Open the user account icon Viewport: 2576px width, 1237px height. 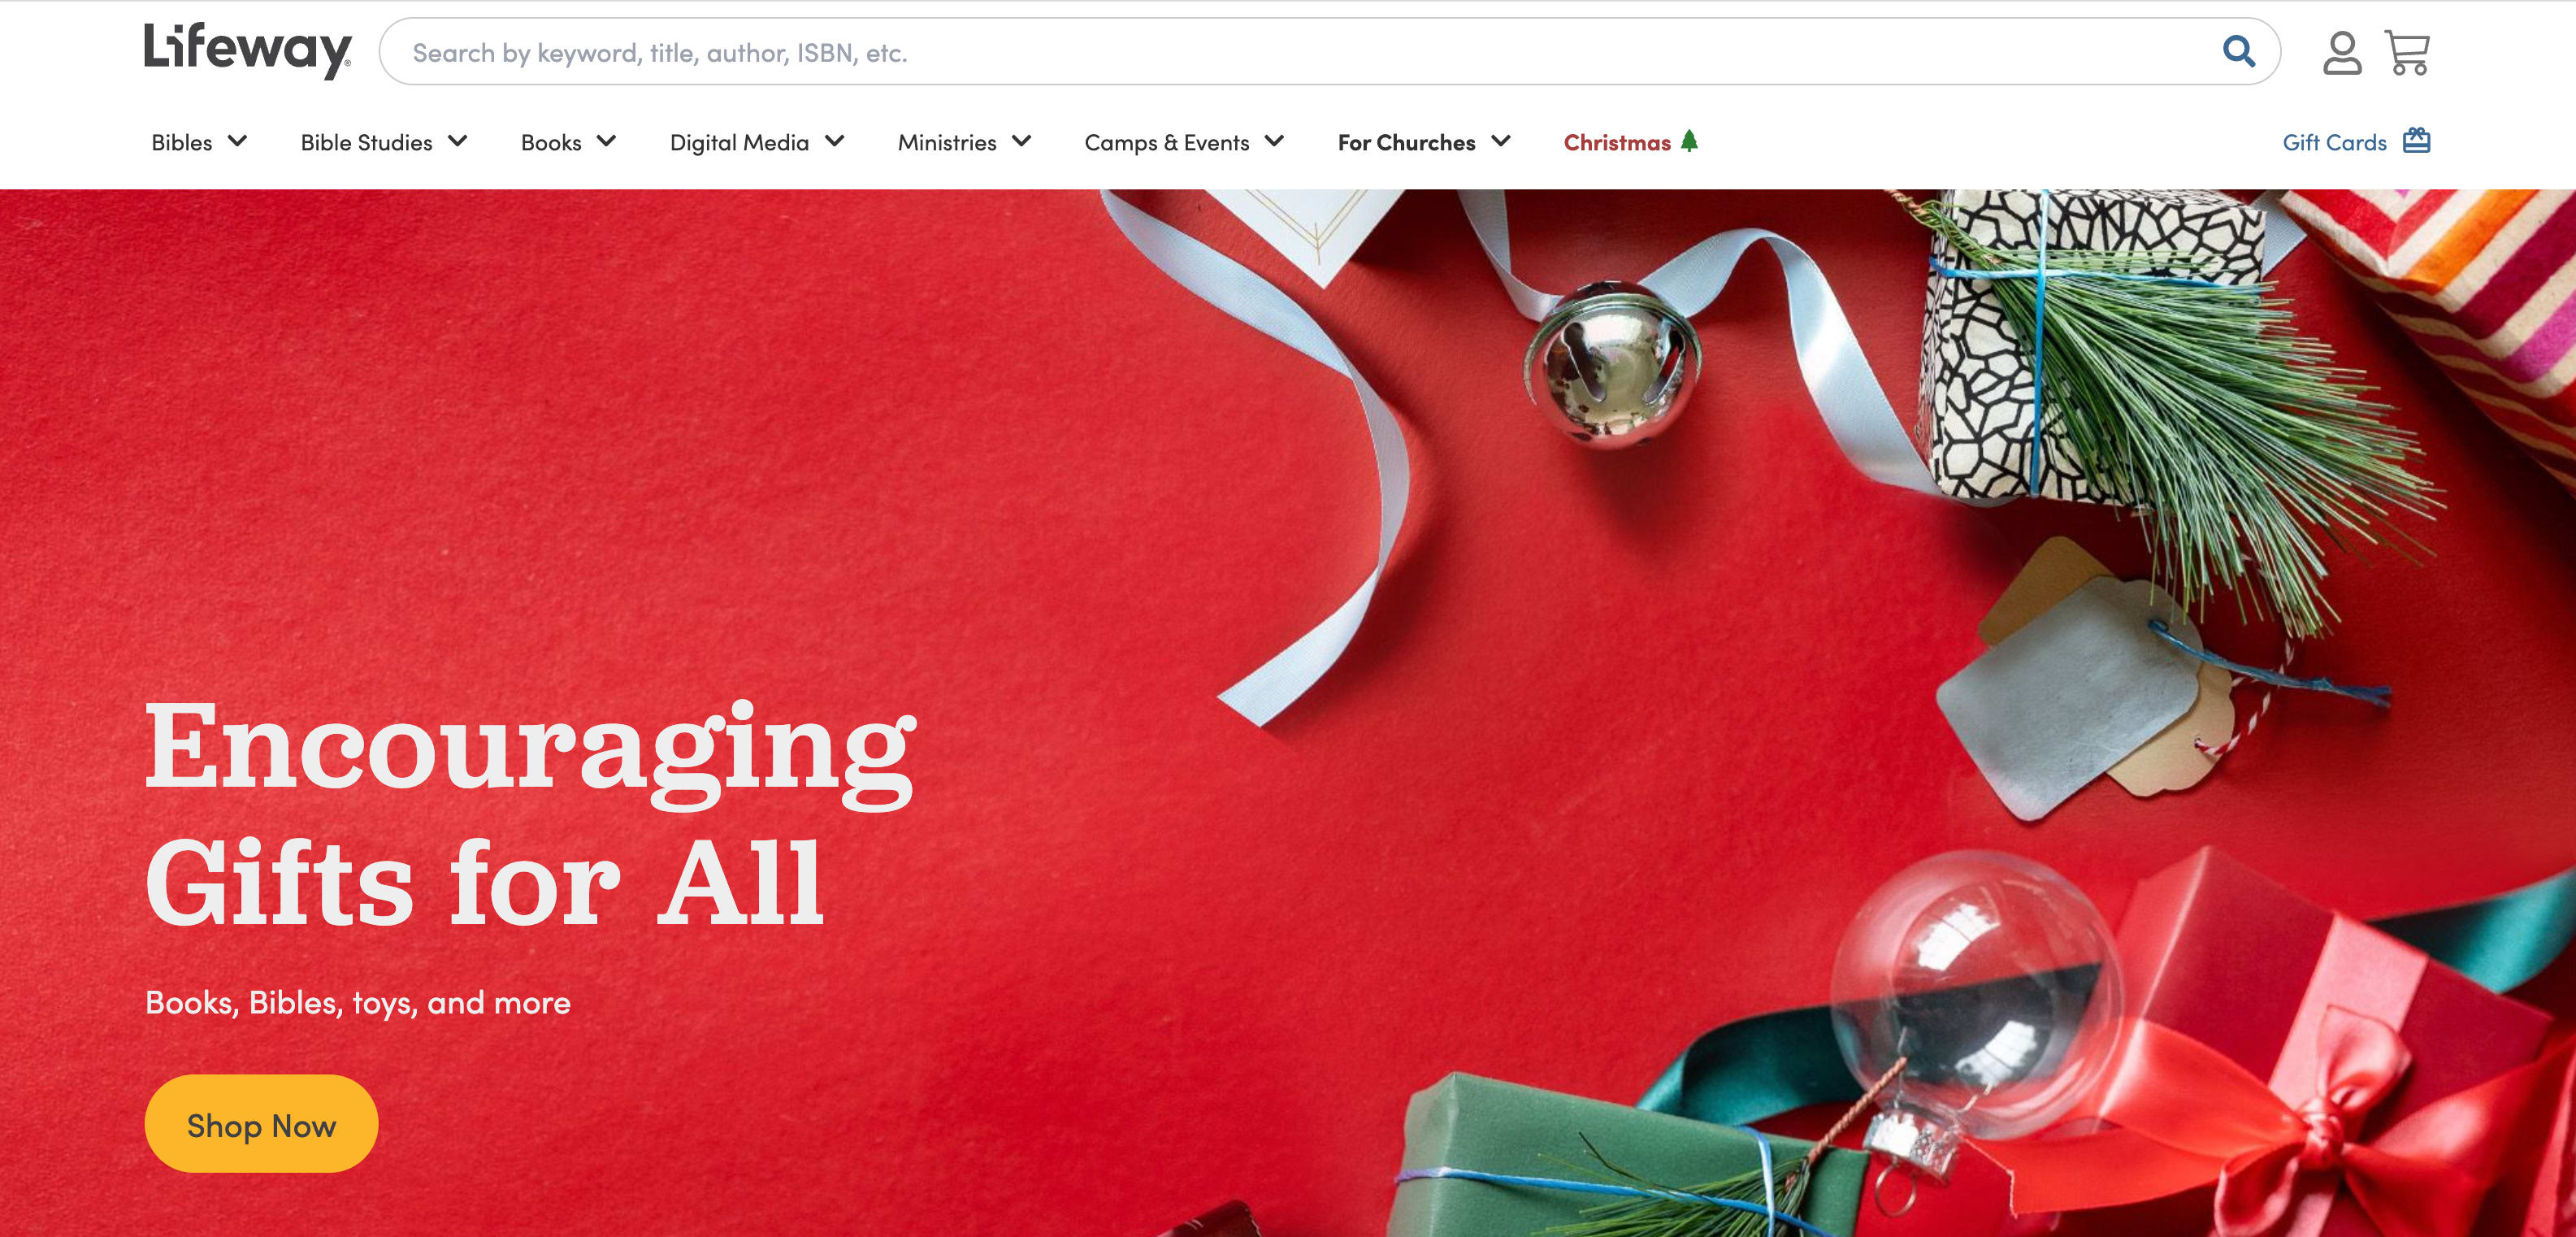2342,53
